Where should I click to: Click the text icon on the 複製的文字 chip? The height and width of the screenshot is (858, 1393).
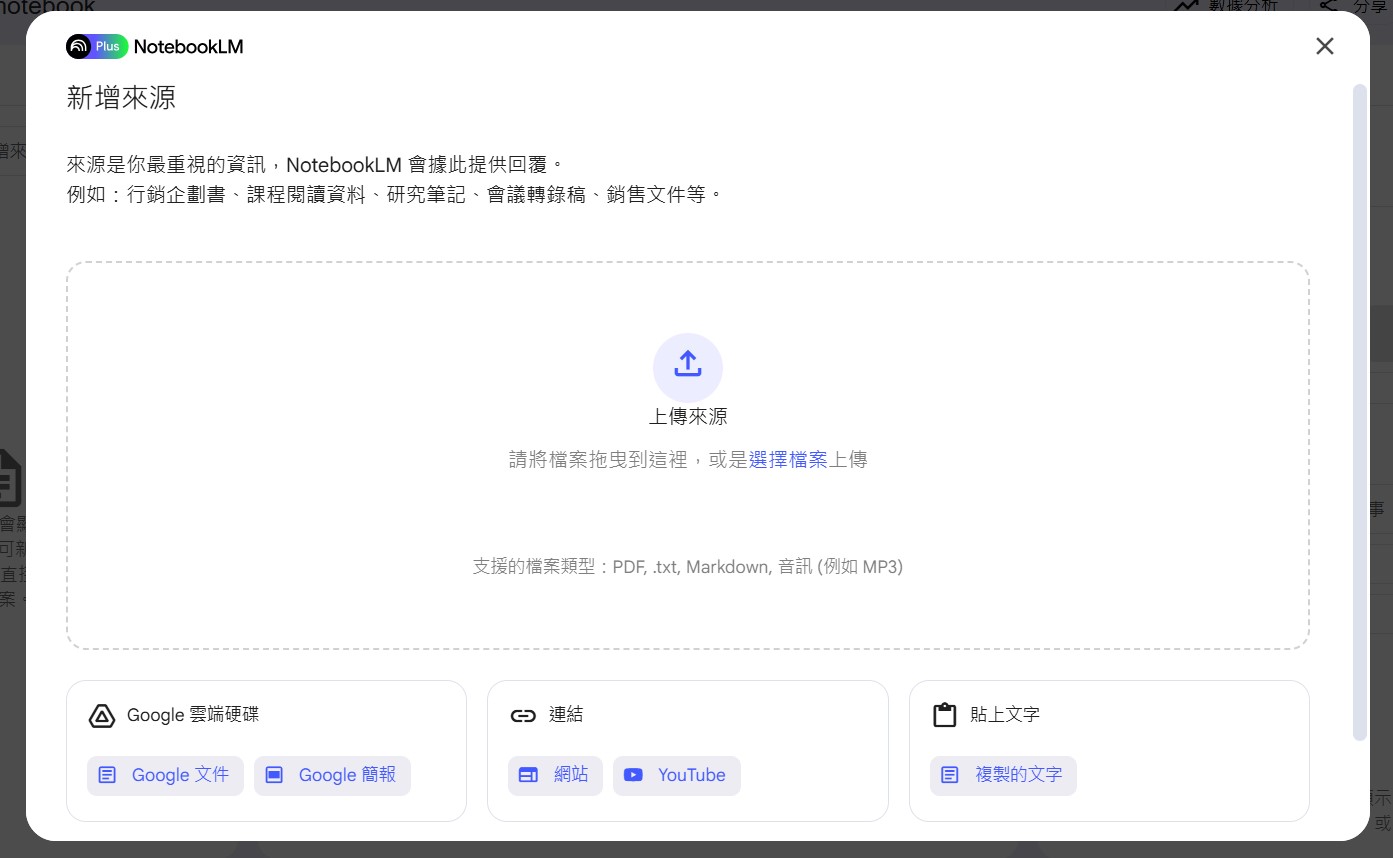[x=950, y=775]
